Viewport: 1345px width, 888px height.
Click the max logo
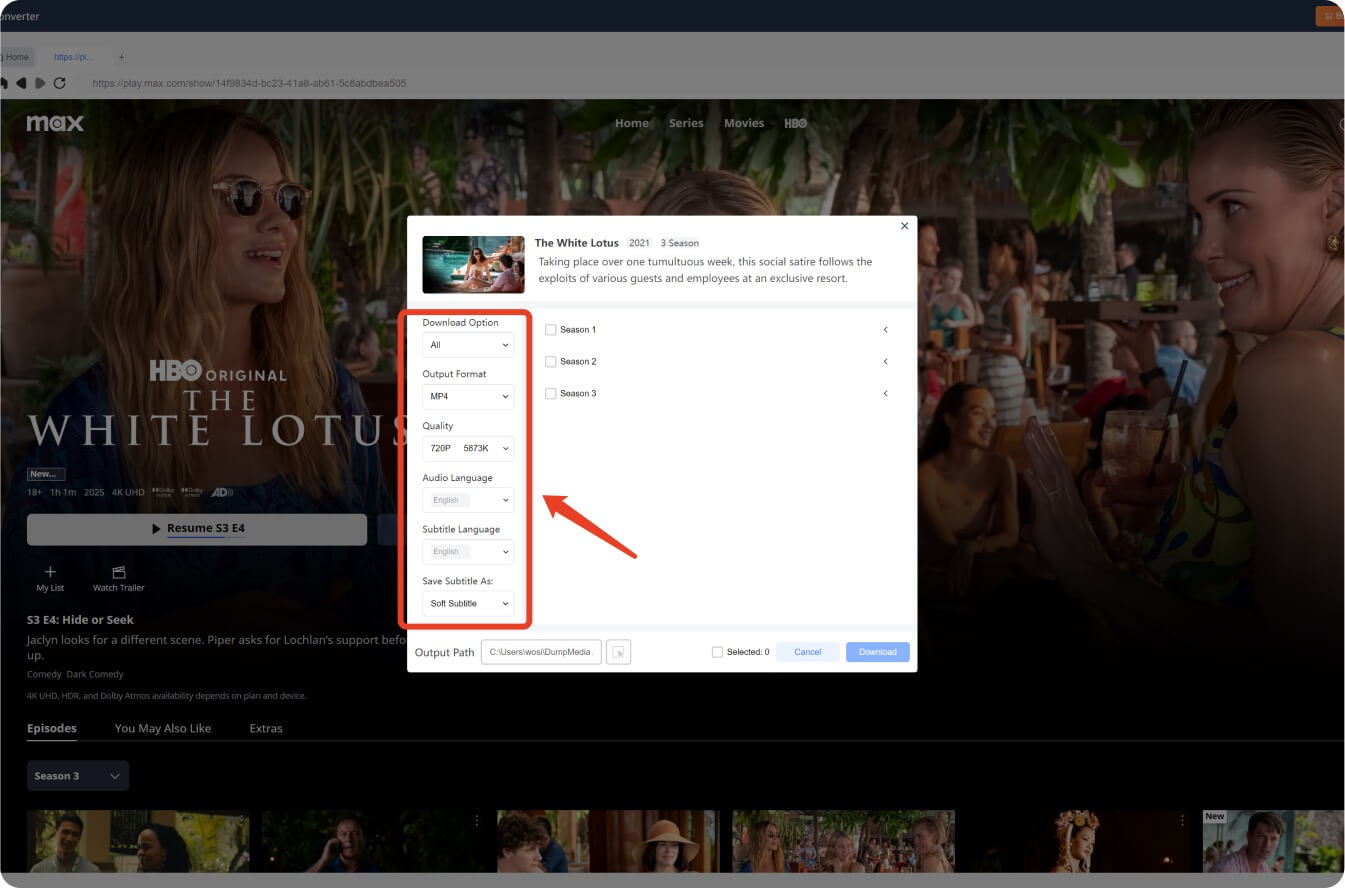pyautogui.click(x=55, y=123)
